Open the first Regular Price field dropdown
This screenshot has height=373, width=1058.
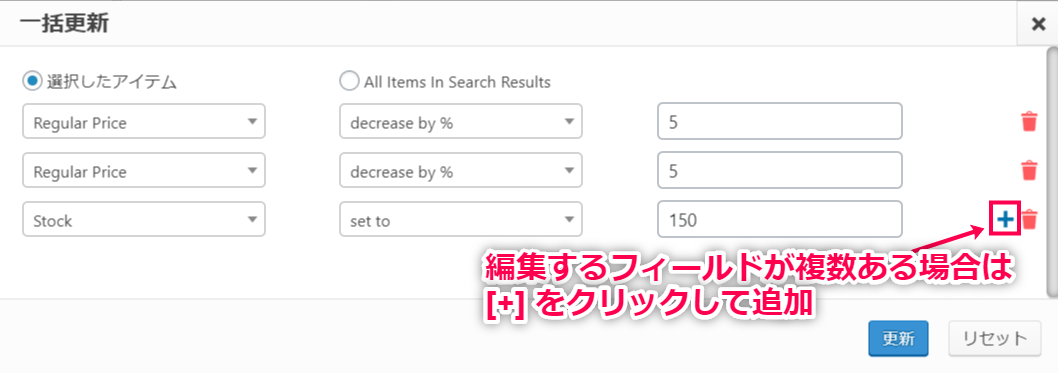click(x=144, y=122)
